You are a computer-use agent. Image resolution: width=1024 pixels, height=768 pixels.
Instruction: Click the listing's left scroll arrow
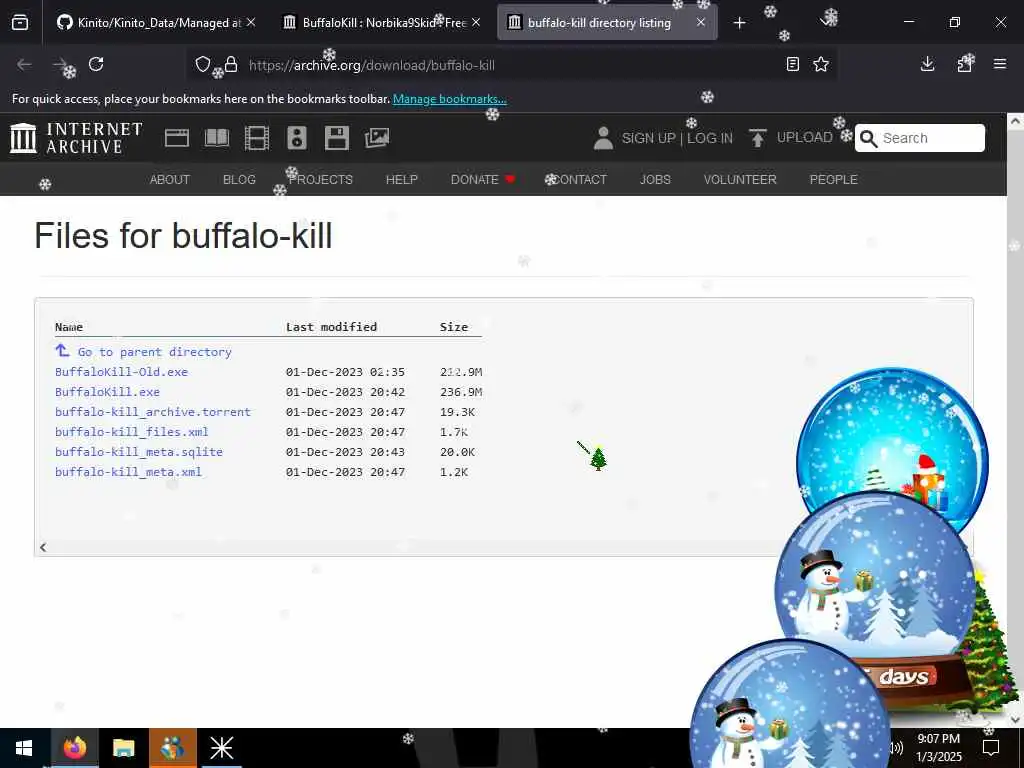tap(43, 547)
